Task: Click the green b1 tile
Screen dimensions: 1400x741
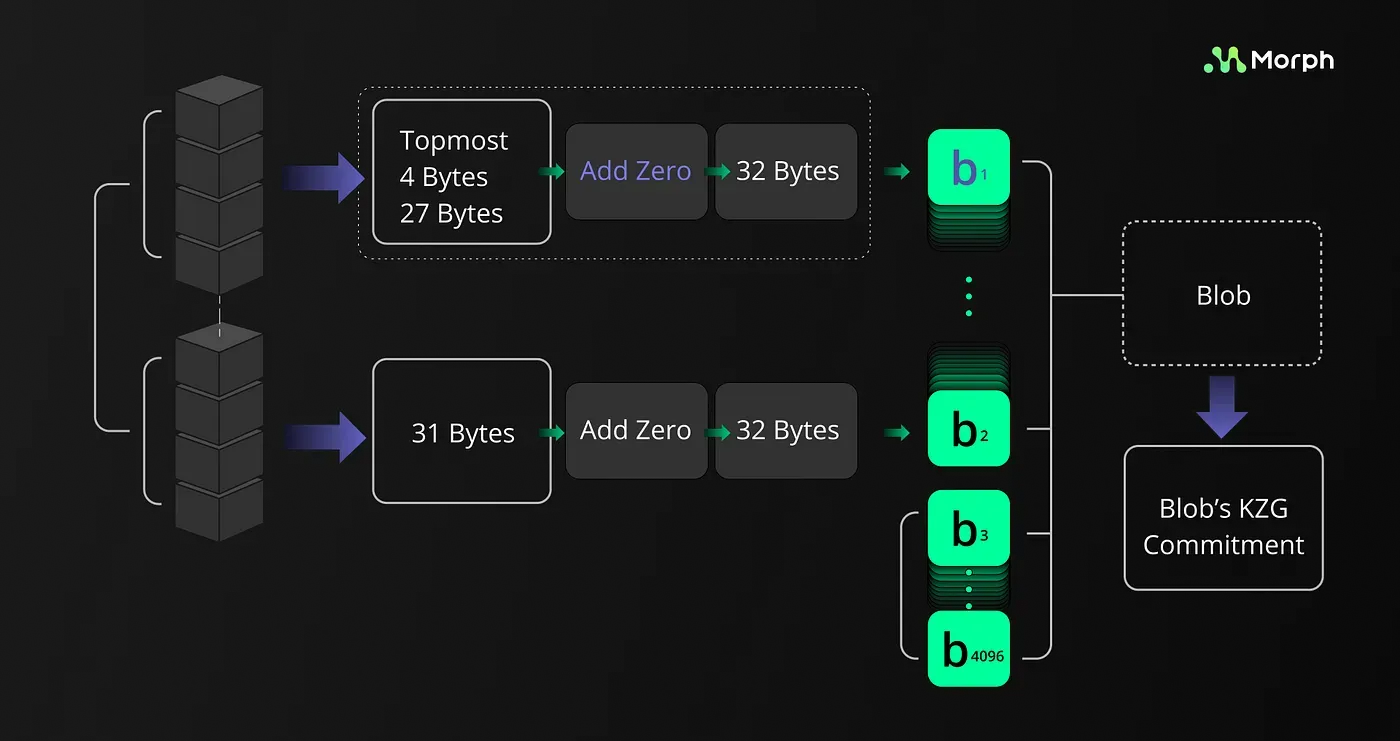Action: pyautogui.click(x=968, y=170)
